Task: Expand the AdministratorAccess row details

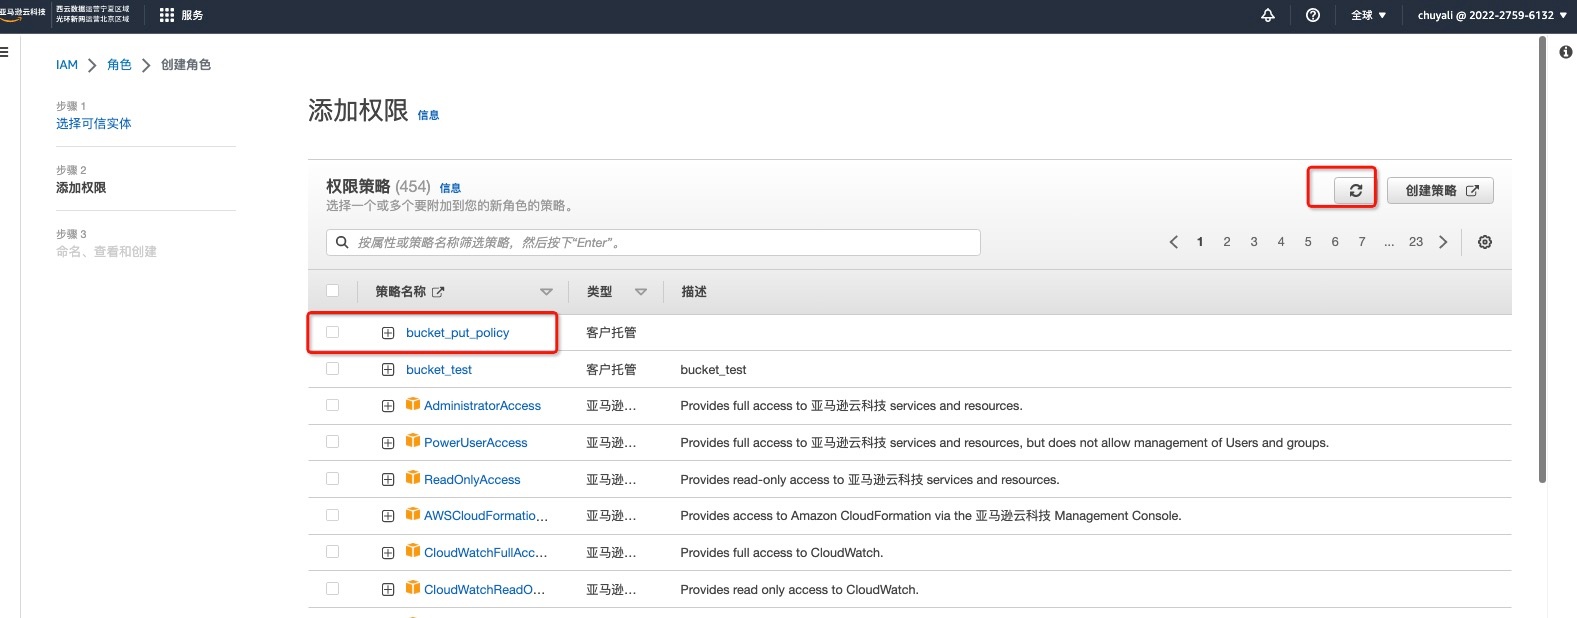Action: (x=388, y=406)
